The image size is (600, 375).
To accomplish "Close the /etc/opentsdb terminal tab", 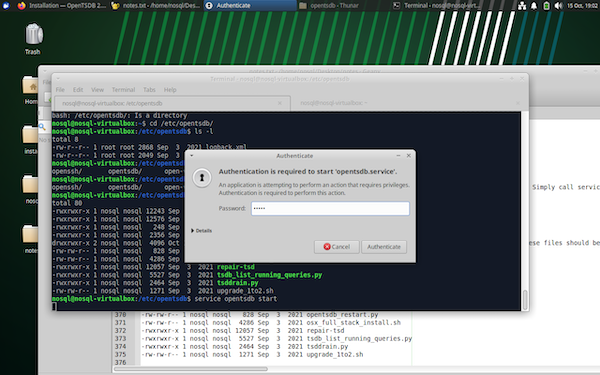I will [x=280, y=103].
